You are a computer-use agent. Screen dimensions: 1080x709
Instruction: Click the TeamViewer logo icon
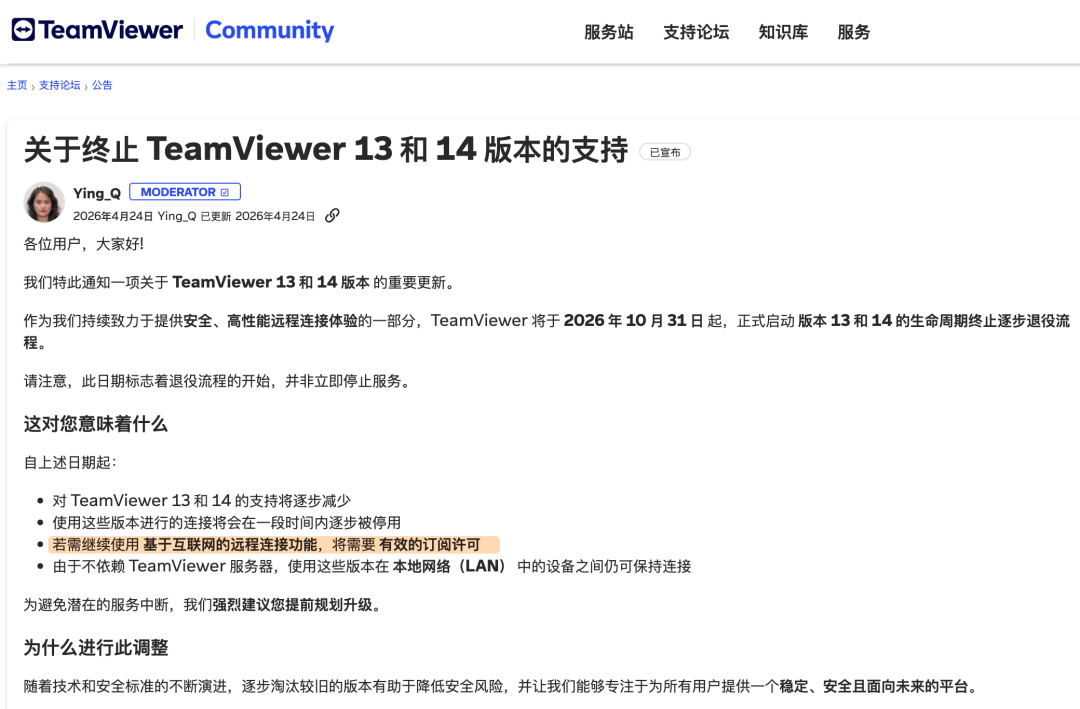[23, 30]
